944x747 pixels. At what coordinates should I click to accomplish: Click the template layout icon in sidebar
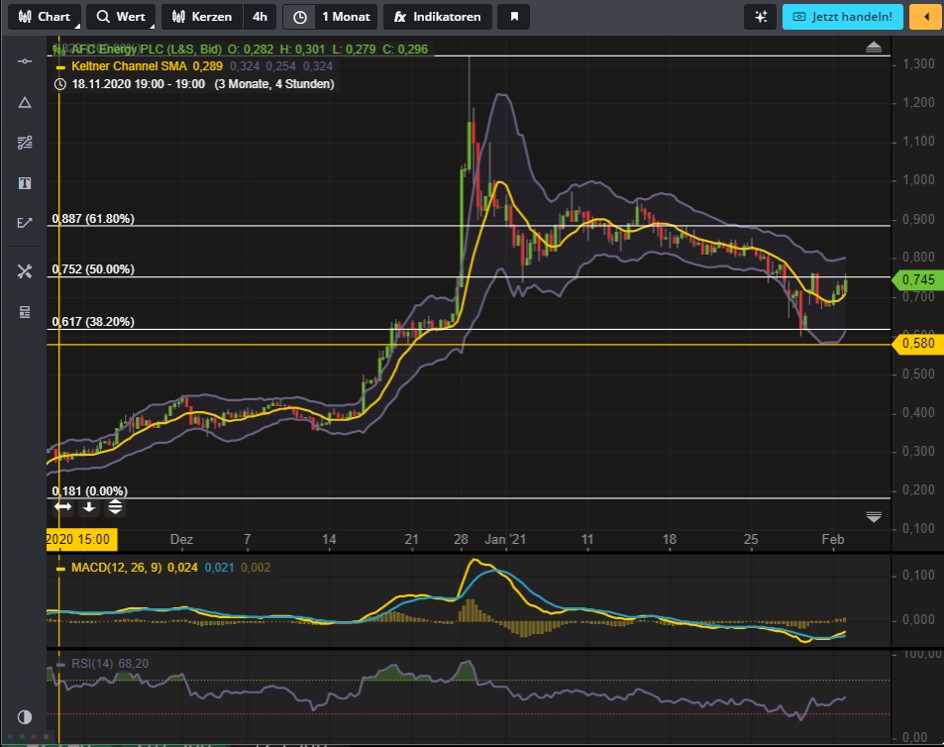[25, 312]
